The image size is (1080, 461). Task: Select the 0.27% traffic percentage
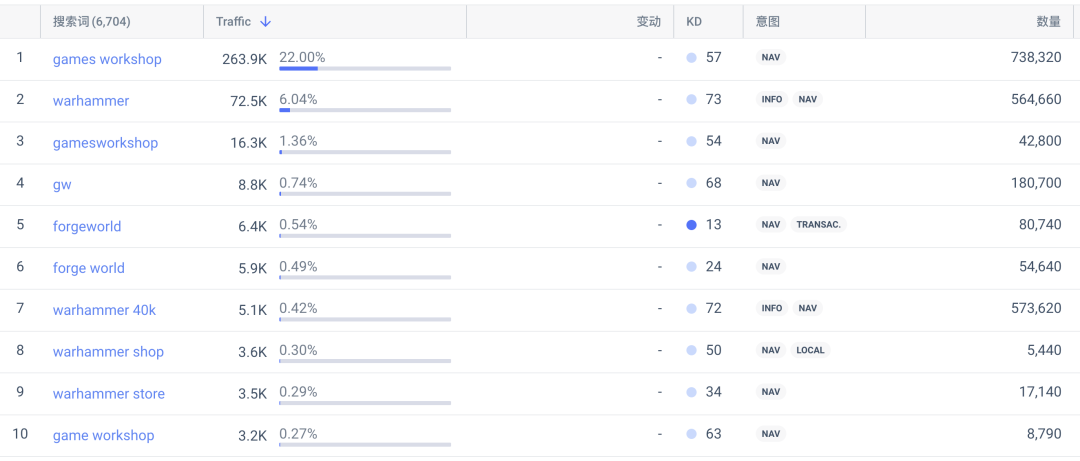tap(298, 433)
